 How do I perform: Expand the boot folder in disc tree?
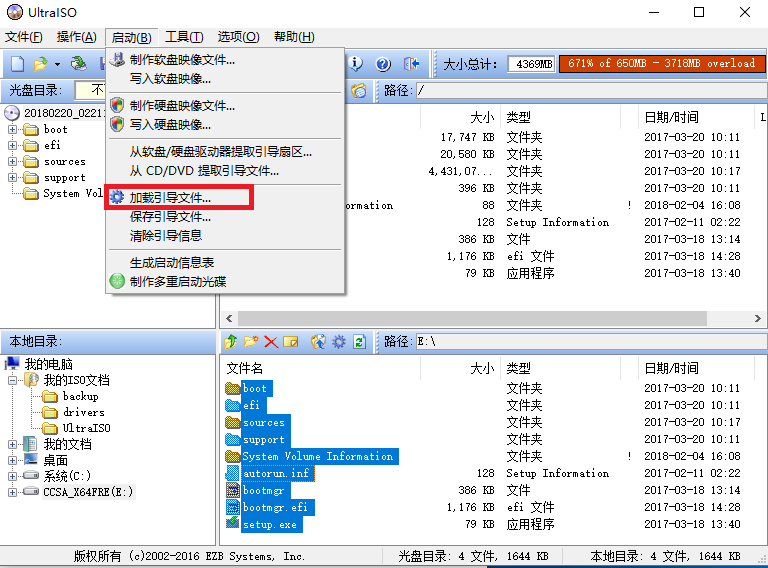click(12, 129)
